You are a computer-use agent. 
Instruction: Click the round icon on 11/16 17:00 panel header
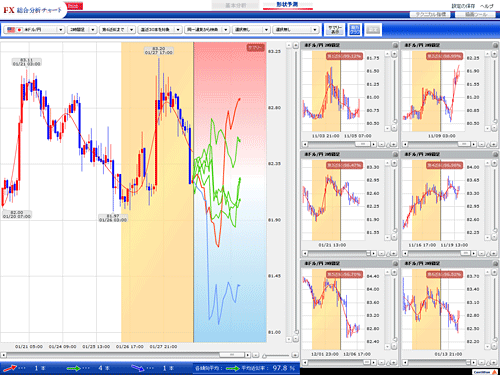pos(495,154)
